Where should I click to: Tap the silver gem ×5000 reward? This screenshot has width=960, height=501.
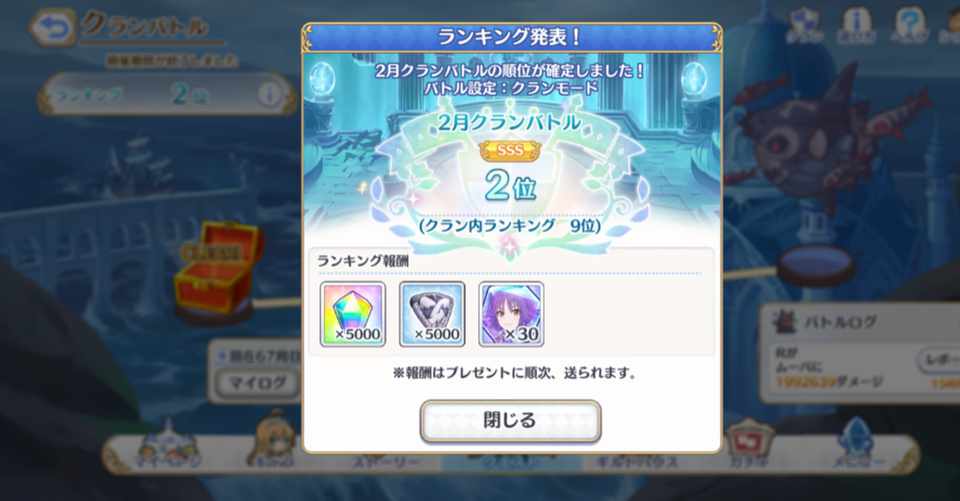click(432, 314)
